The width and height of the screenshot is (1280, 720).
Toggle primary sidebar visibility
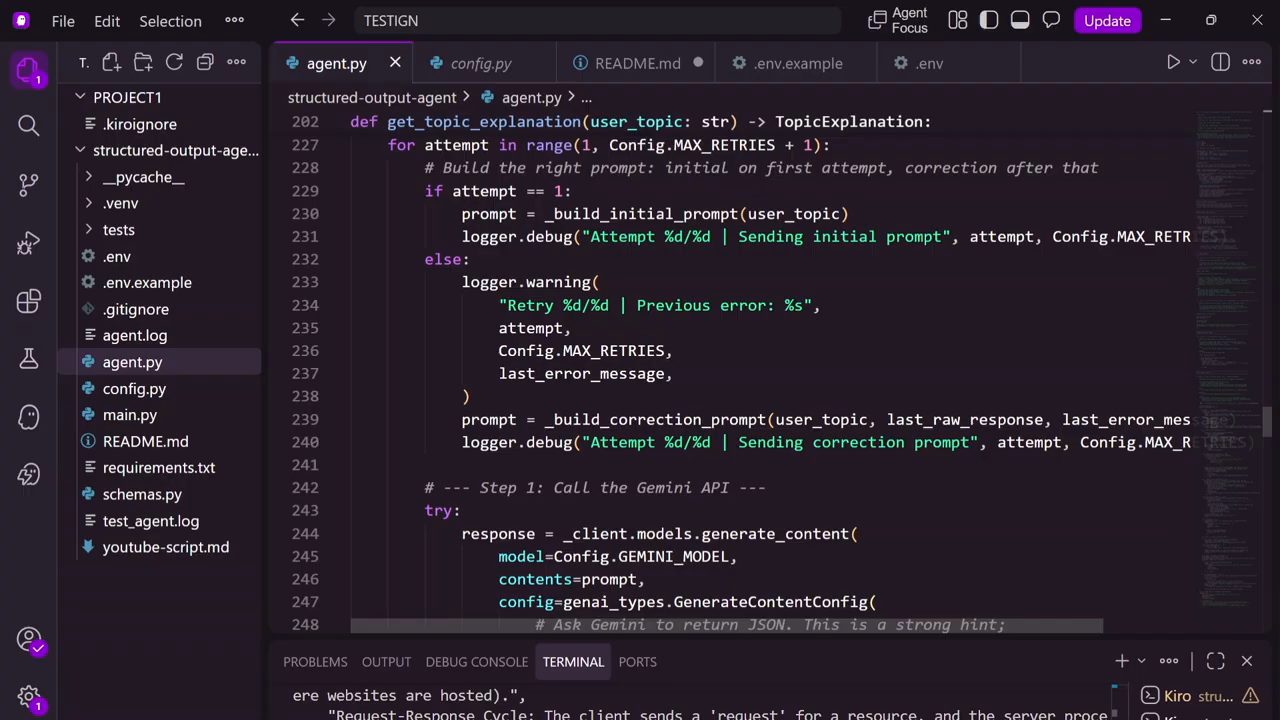pyautogui.click(x=989, y=20)
